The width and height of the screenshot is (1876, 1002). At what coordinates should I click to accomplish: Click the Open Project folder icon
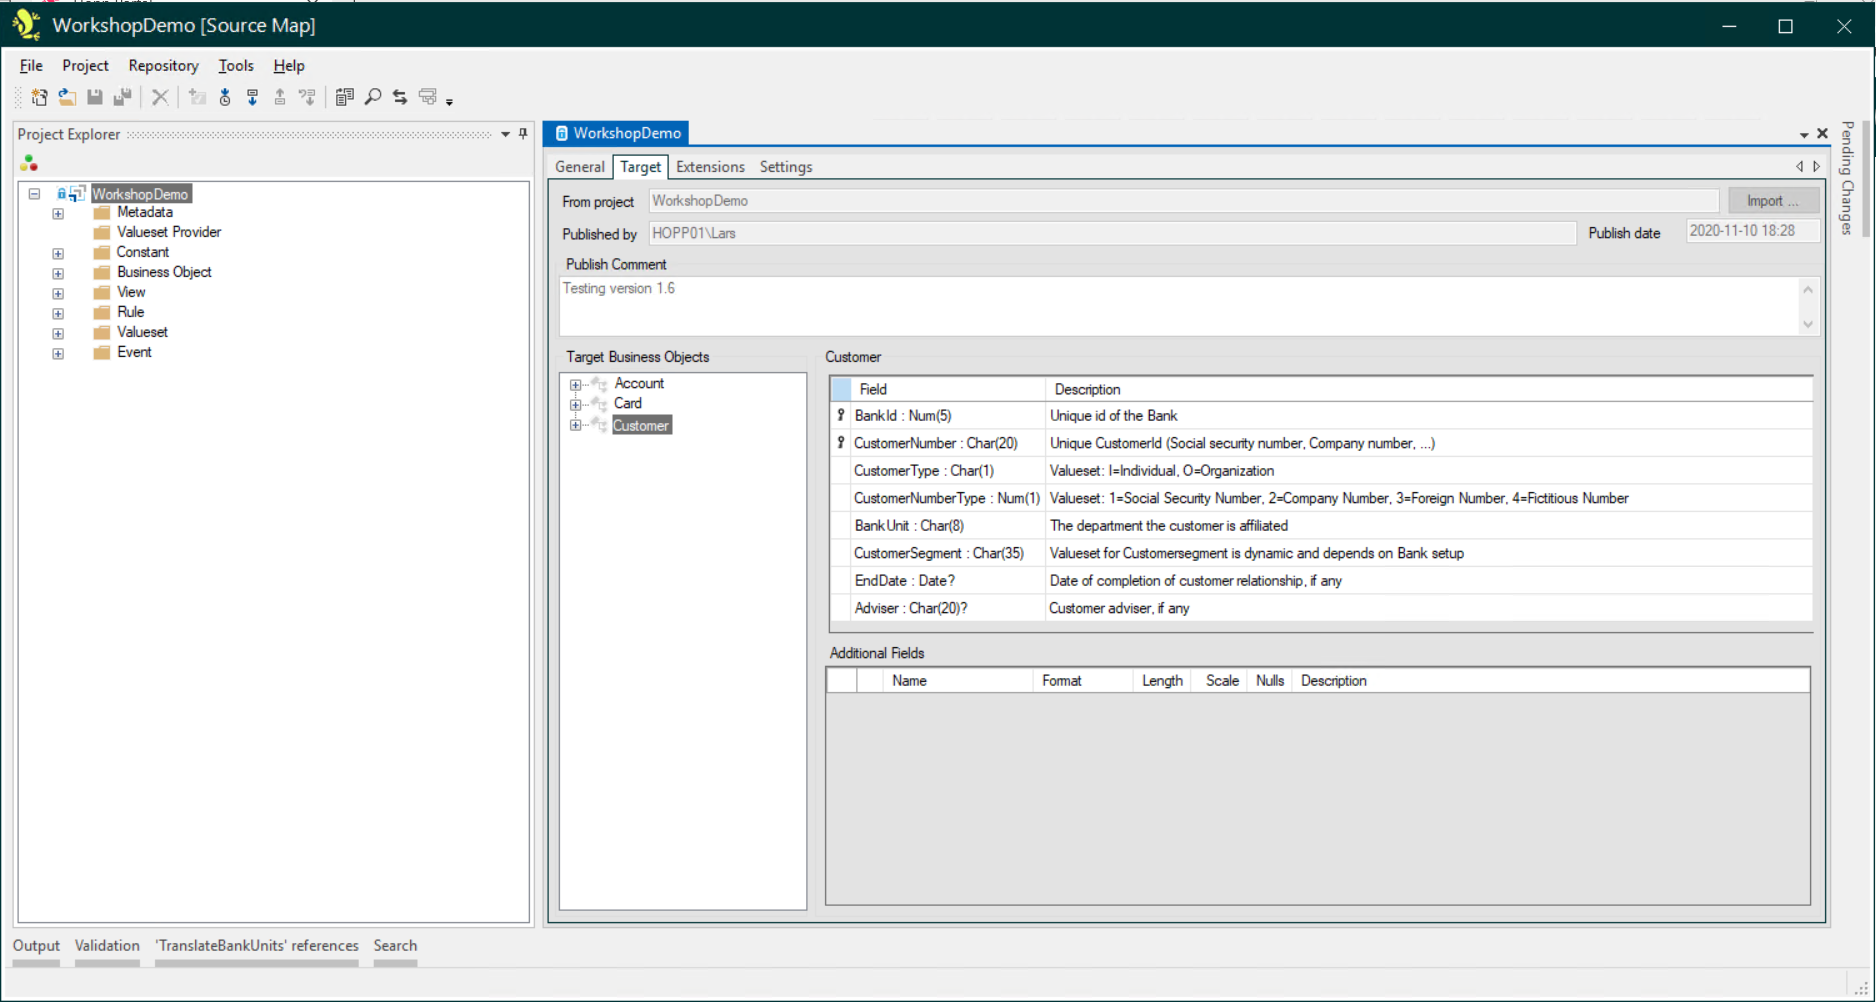coord(67,97)
